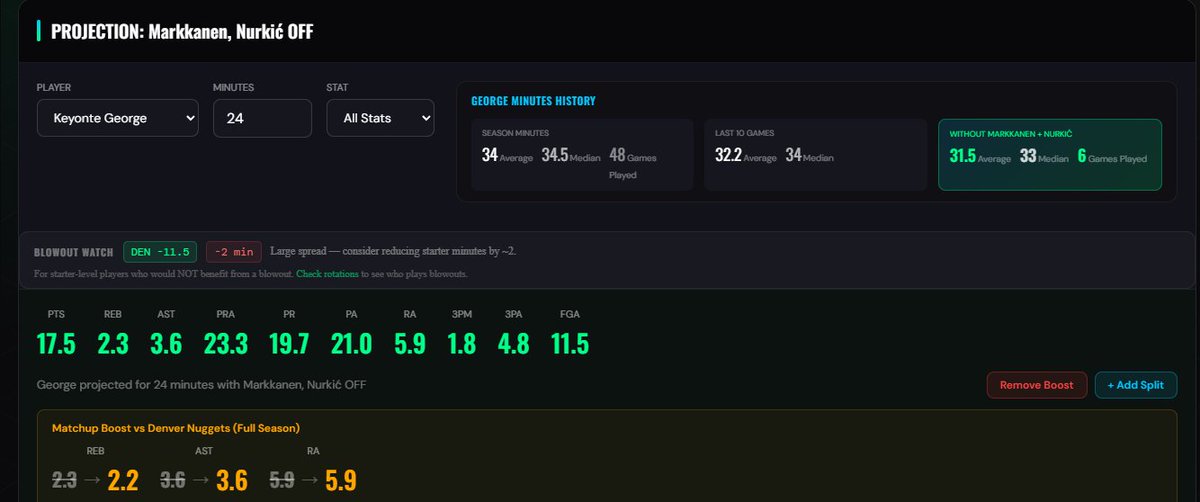Click the PTS projection value 17.5

click(56, 344)
